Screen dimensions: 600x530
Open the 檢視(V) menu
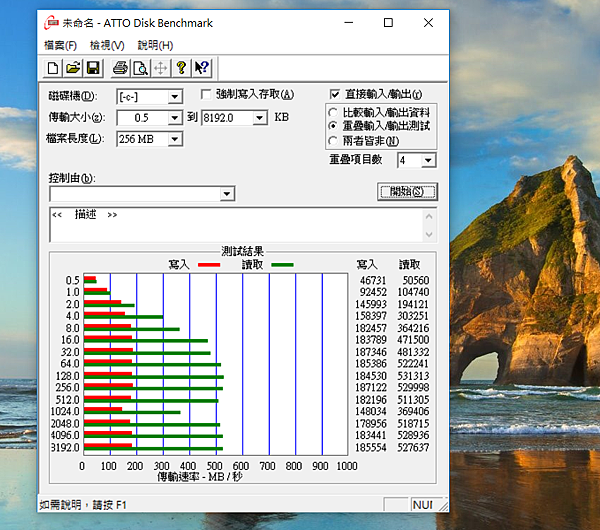pos(107,46)
